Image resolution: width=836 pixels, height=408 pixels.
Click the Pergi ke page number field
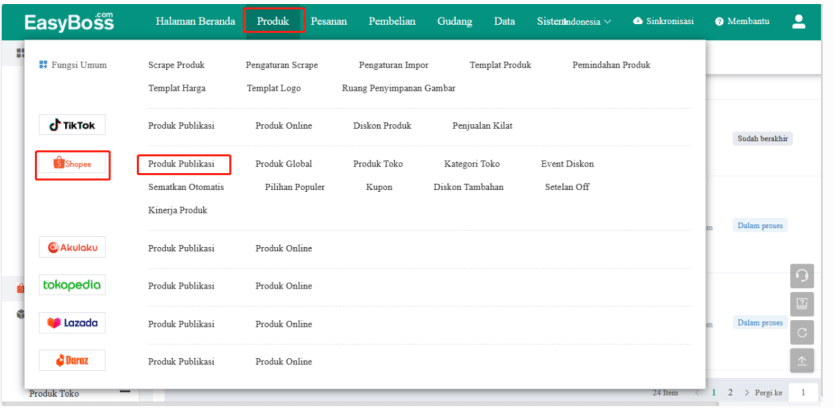tap(803, 393)
